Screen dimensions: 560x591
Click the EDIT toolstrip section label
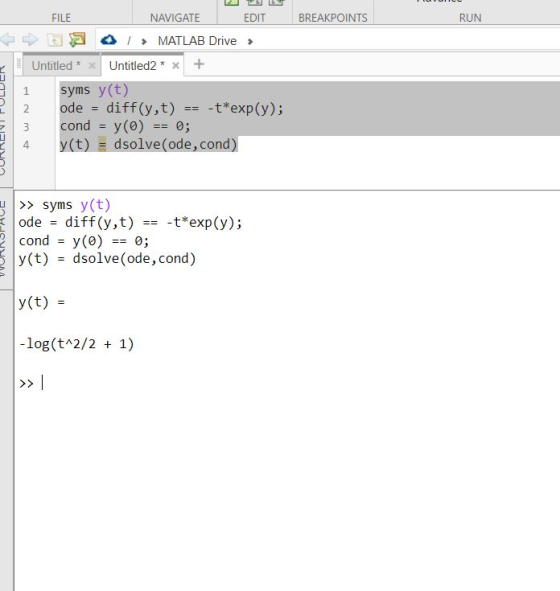point(254,18)
